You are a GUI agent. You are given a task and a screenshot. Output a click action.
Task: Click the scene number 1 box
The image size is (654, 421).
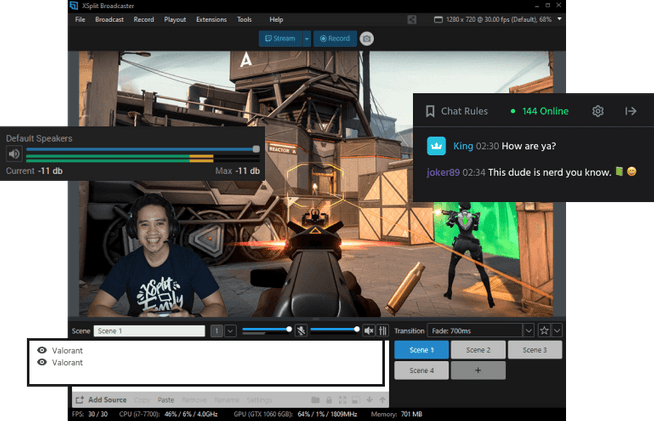click(216, 331)
